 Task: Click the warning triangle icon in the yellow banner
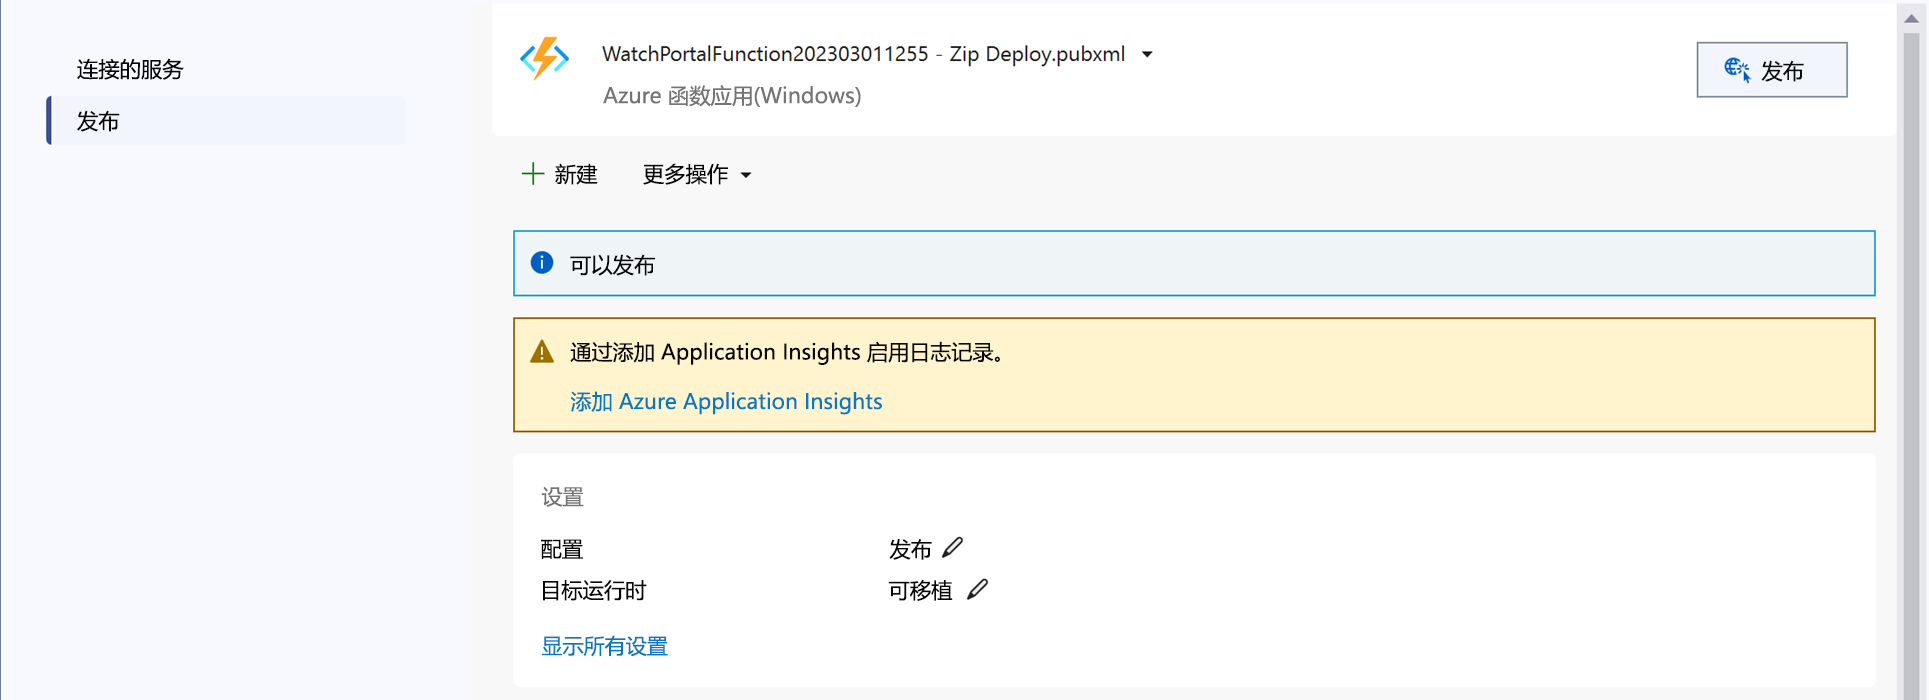[542, 352]
